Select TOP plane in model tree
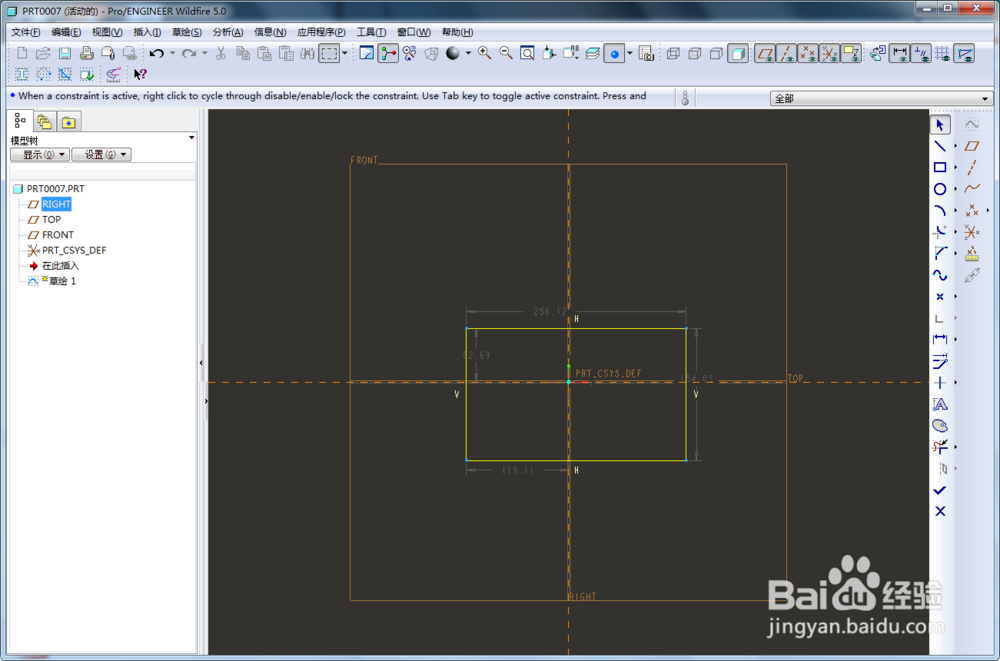 [51, 219]
